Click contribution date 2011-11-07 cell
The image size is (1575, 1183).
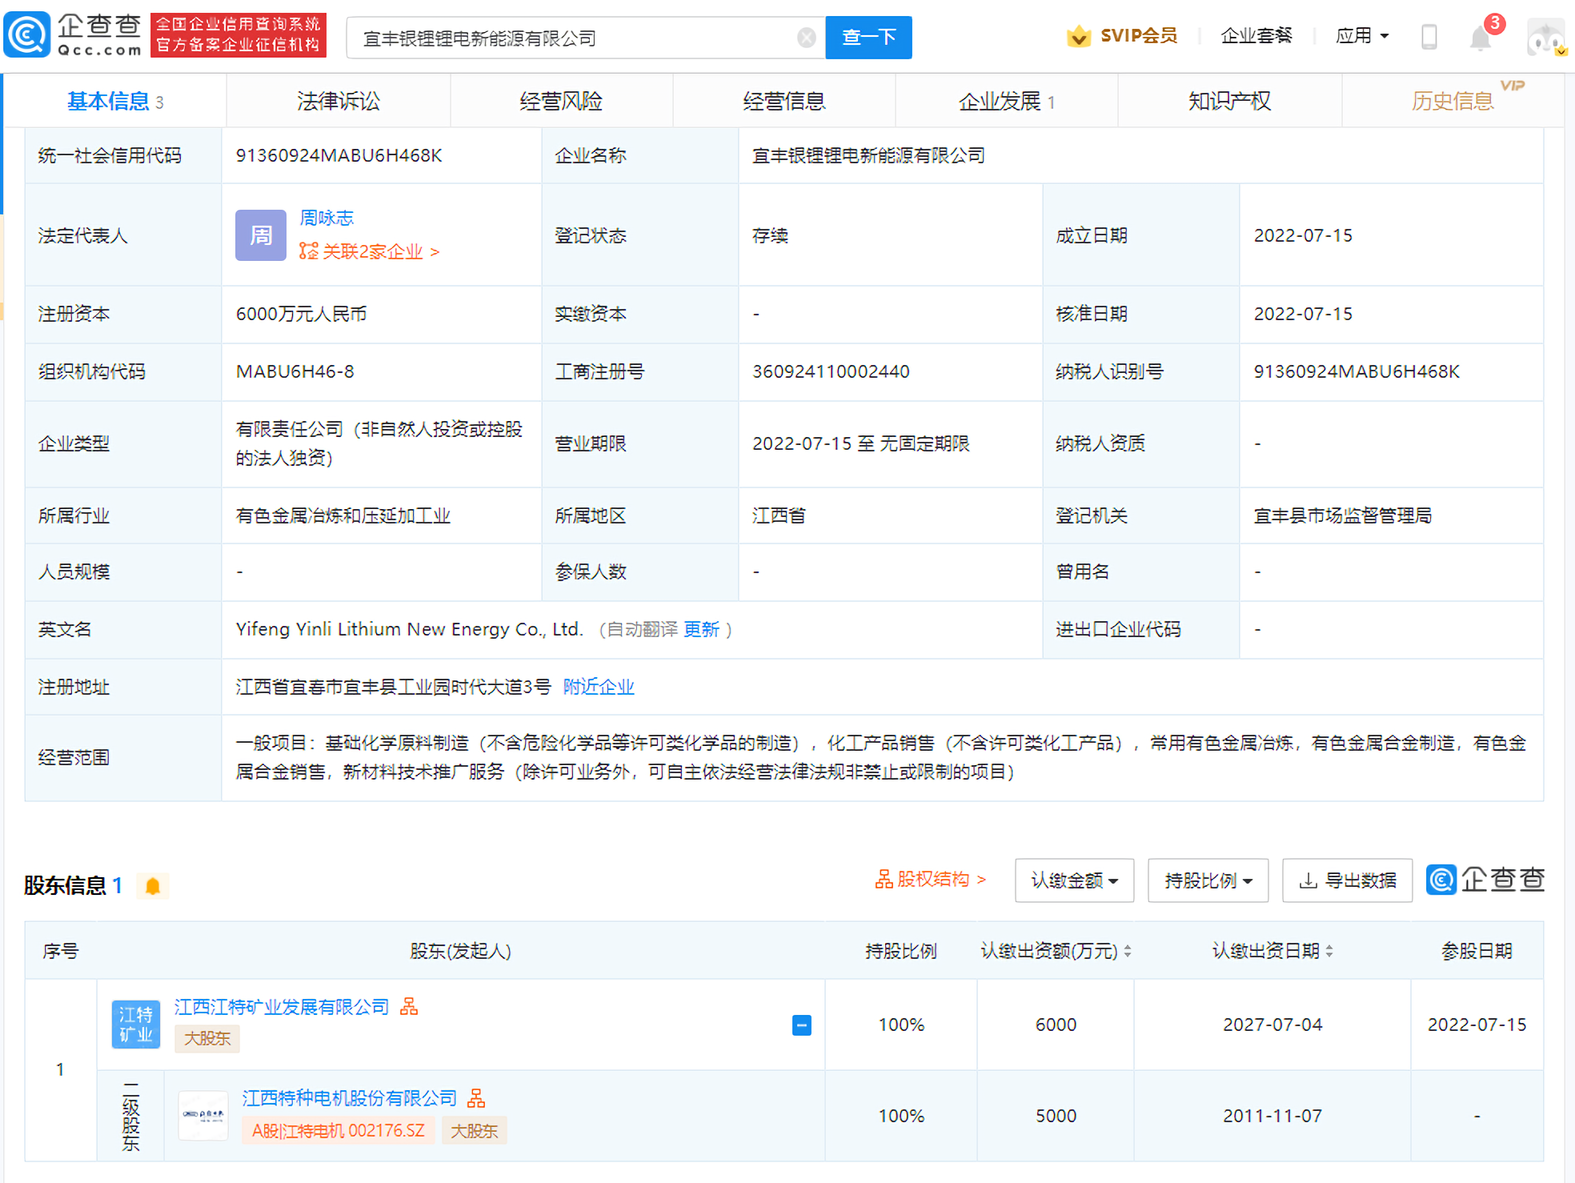1272,1116
